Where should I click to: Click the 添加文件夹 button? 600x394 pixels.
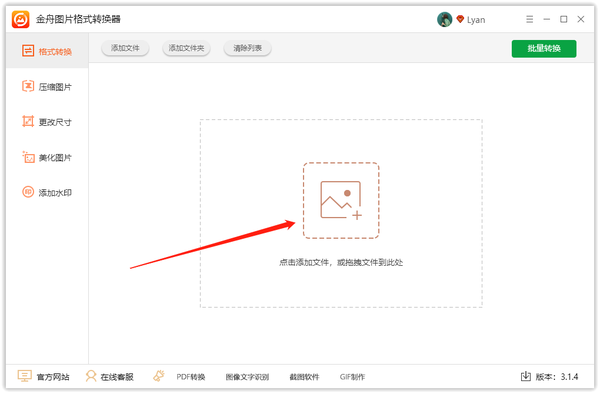pos(186,48)
